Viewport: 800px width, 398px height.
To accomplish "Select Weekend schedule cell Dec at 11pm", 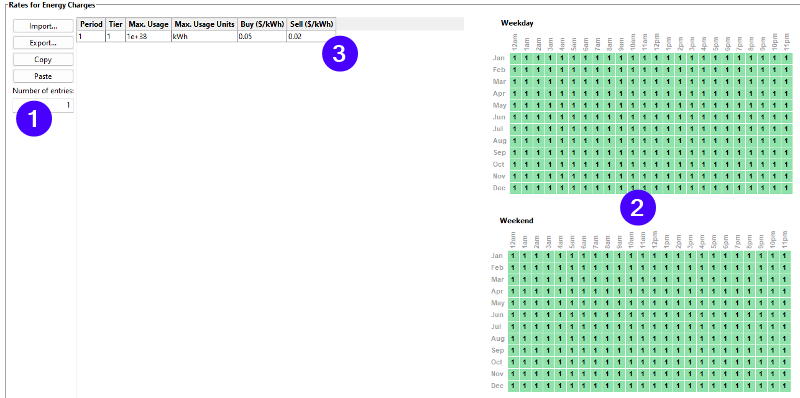I will pyautogui.click(x=786, y=386).
